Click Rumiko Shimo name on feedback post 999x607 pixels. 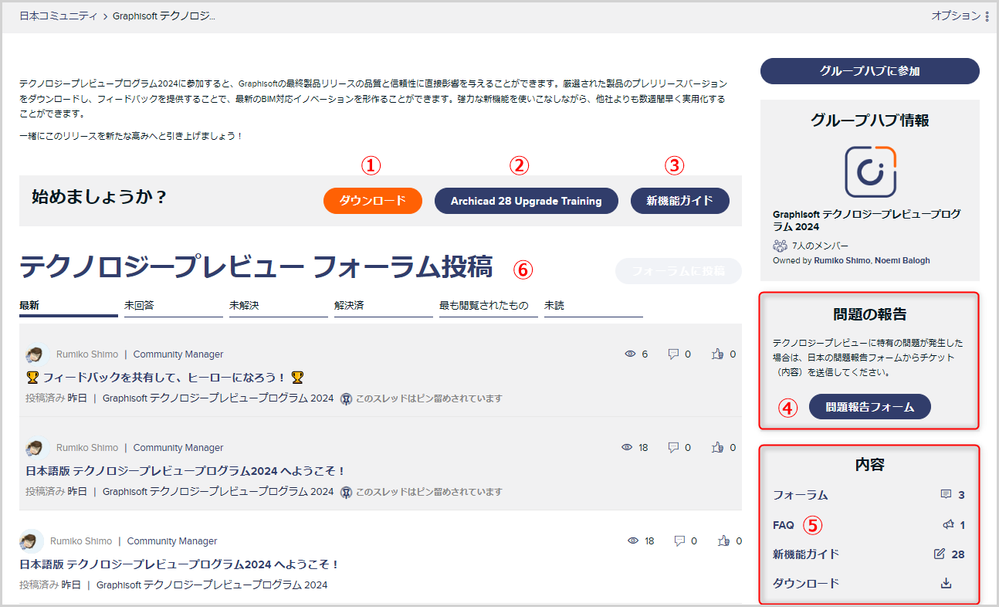point(87,354)
